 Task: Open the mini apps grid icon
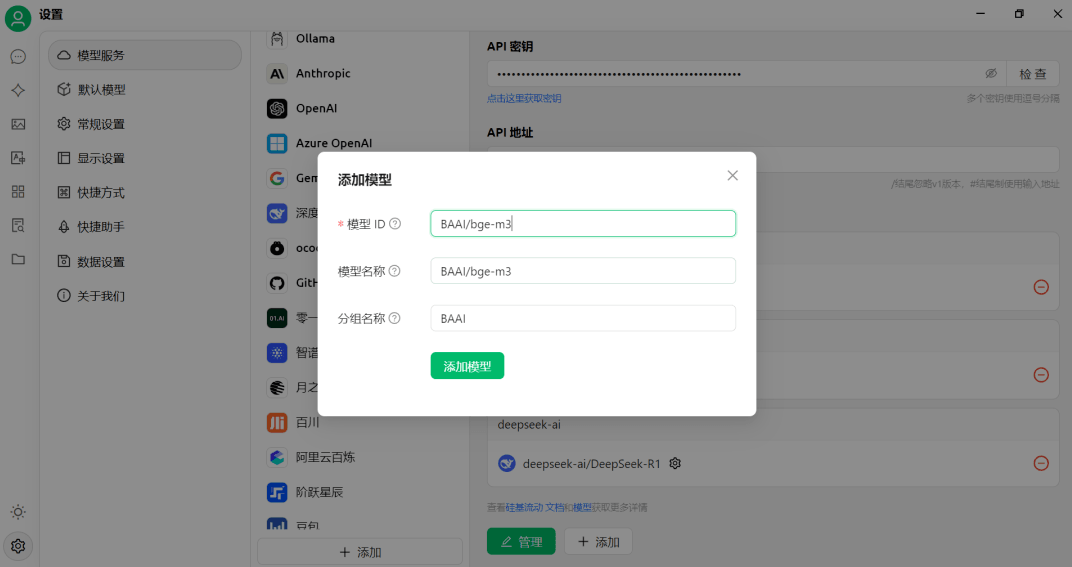pos(18,192)
